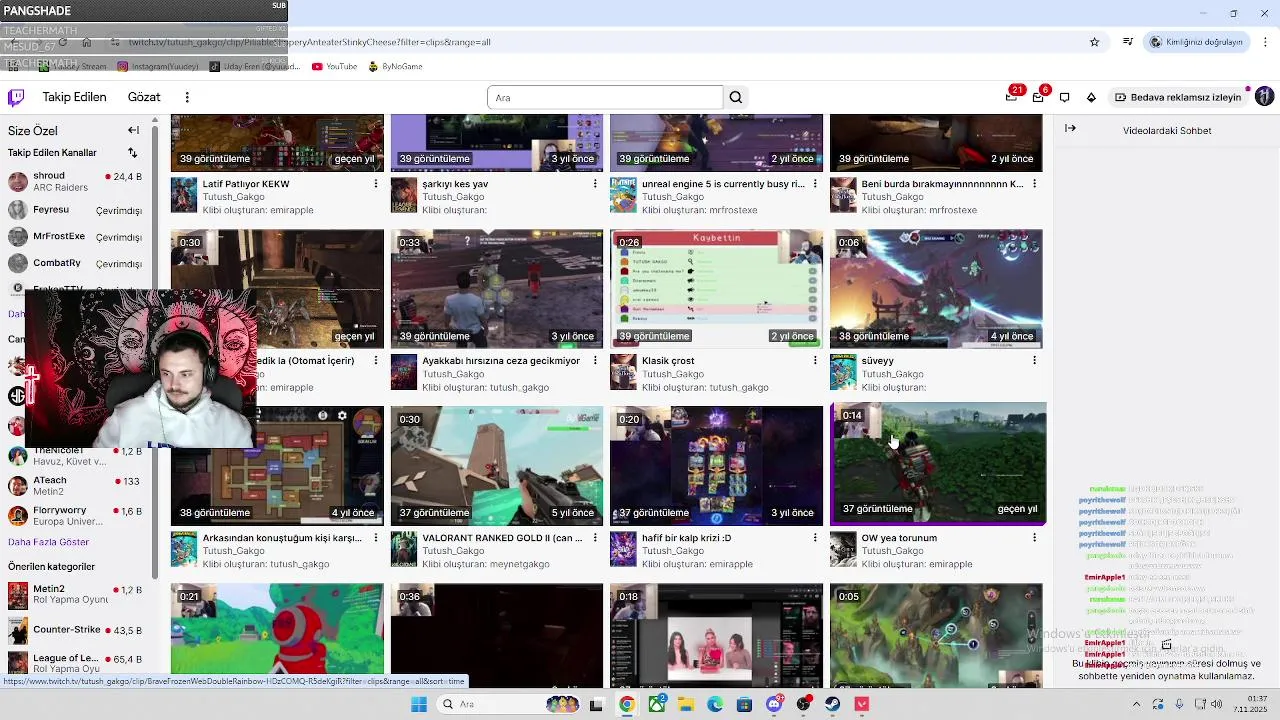Click the bits diamond icon
Viewport: 1280px width, 720px height.
[x=1091, y=97]
